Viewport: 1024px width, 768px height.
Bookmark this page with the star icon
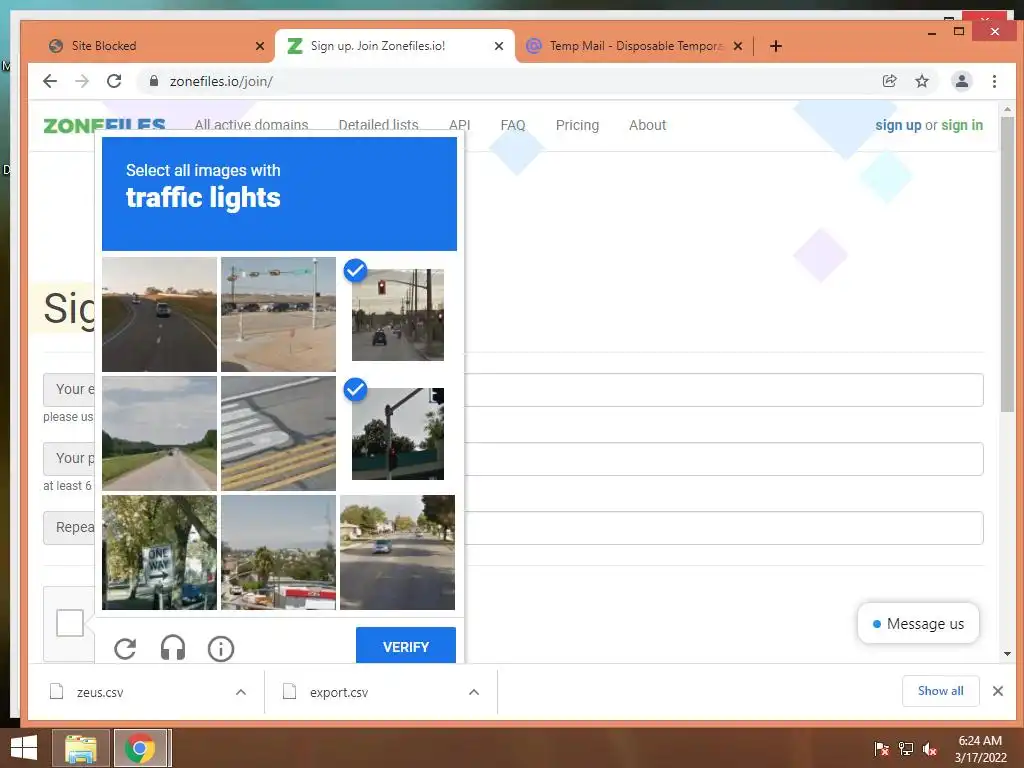click(x=921, y=81)
